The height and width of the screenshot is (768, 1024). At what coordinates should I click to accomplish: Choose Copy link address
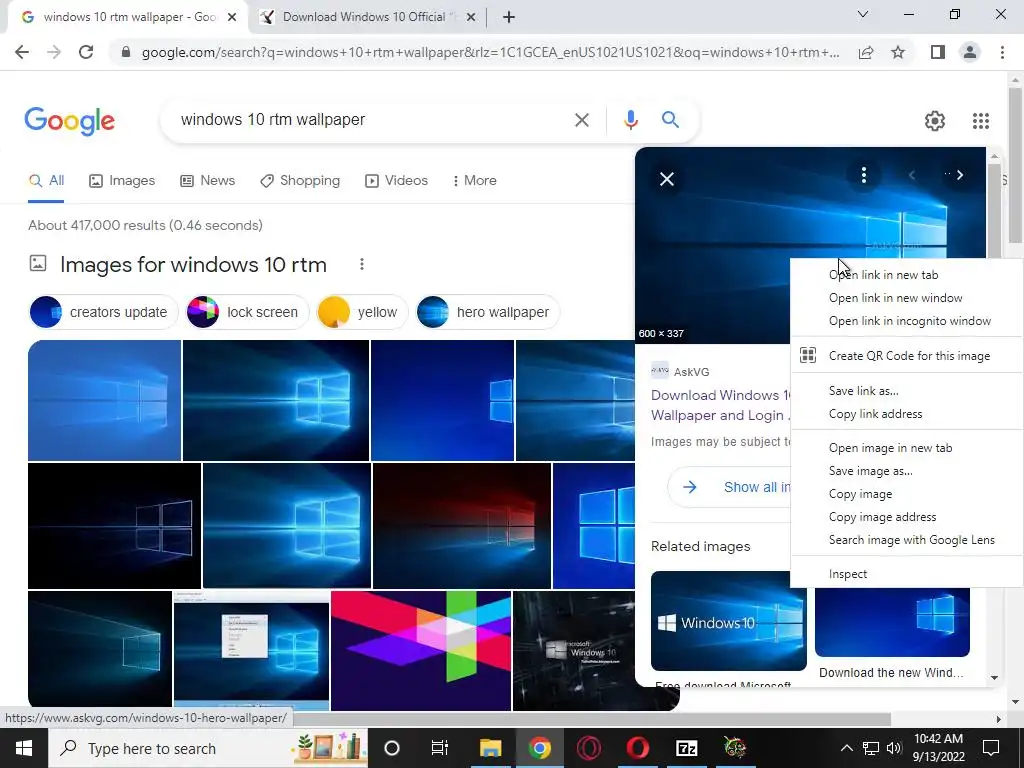[906, 413]
